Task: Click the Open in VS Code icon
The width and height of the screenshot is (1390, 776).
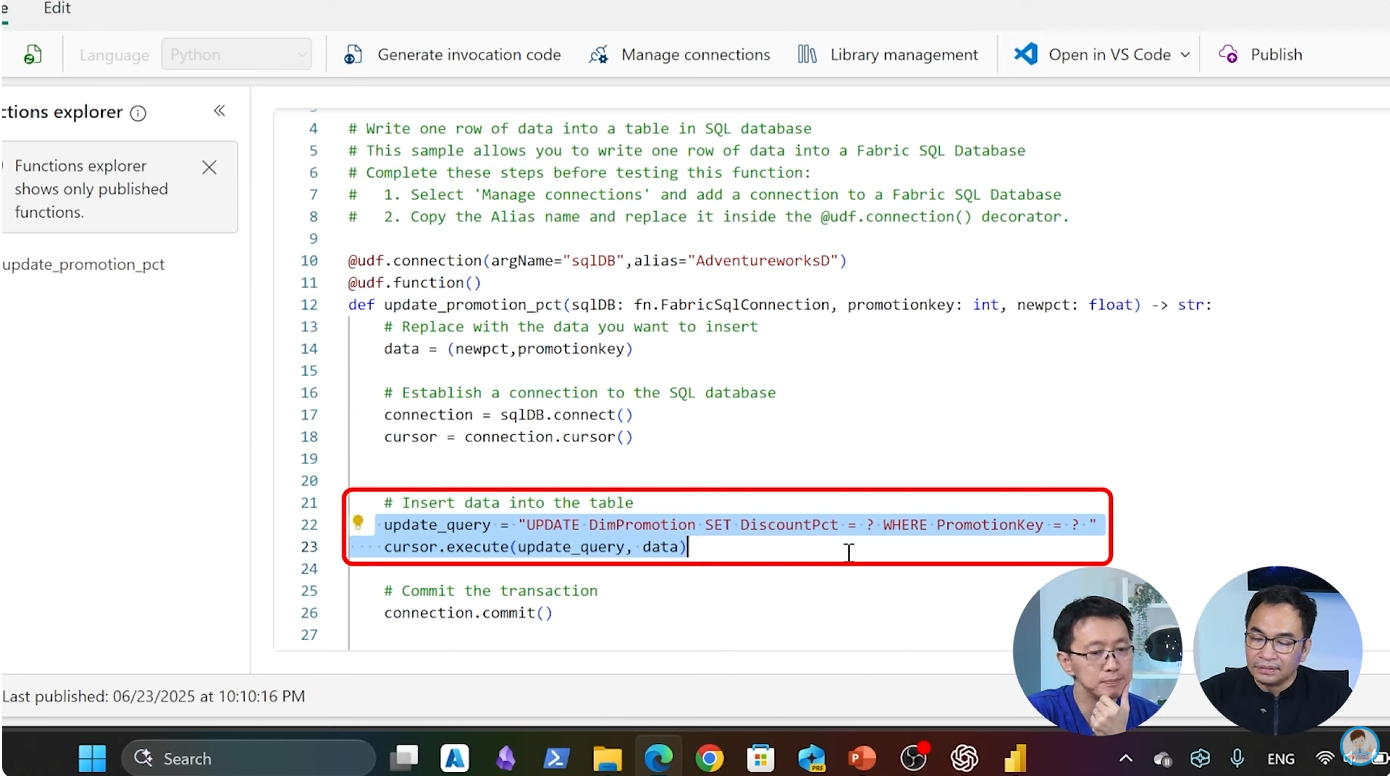Action: 1024,54
